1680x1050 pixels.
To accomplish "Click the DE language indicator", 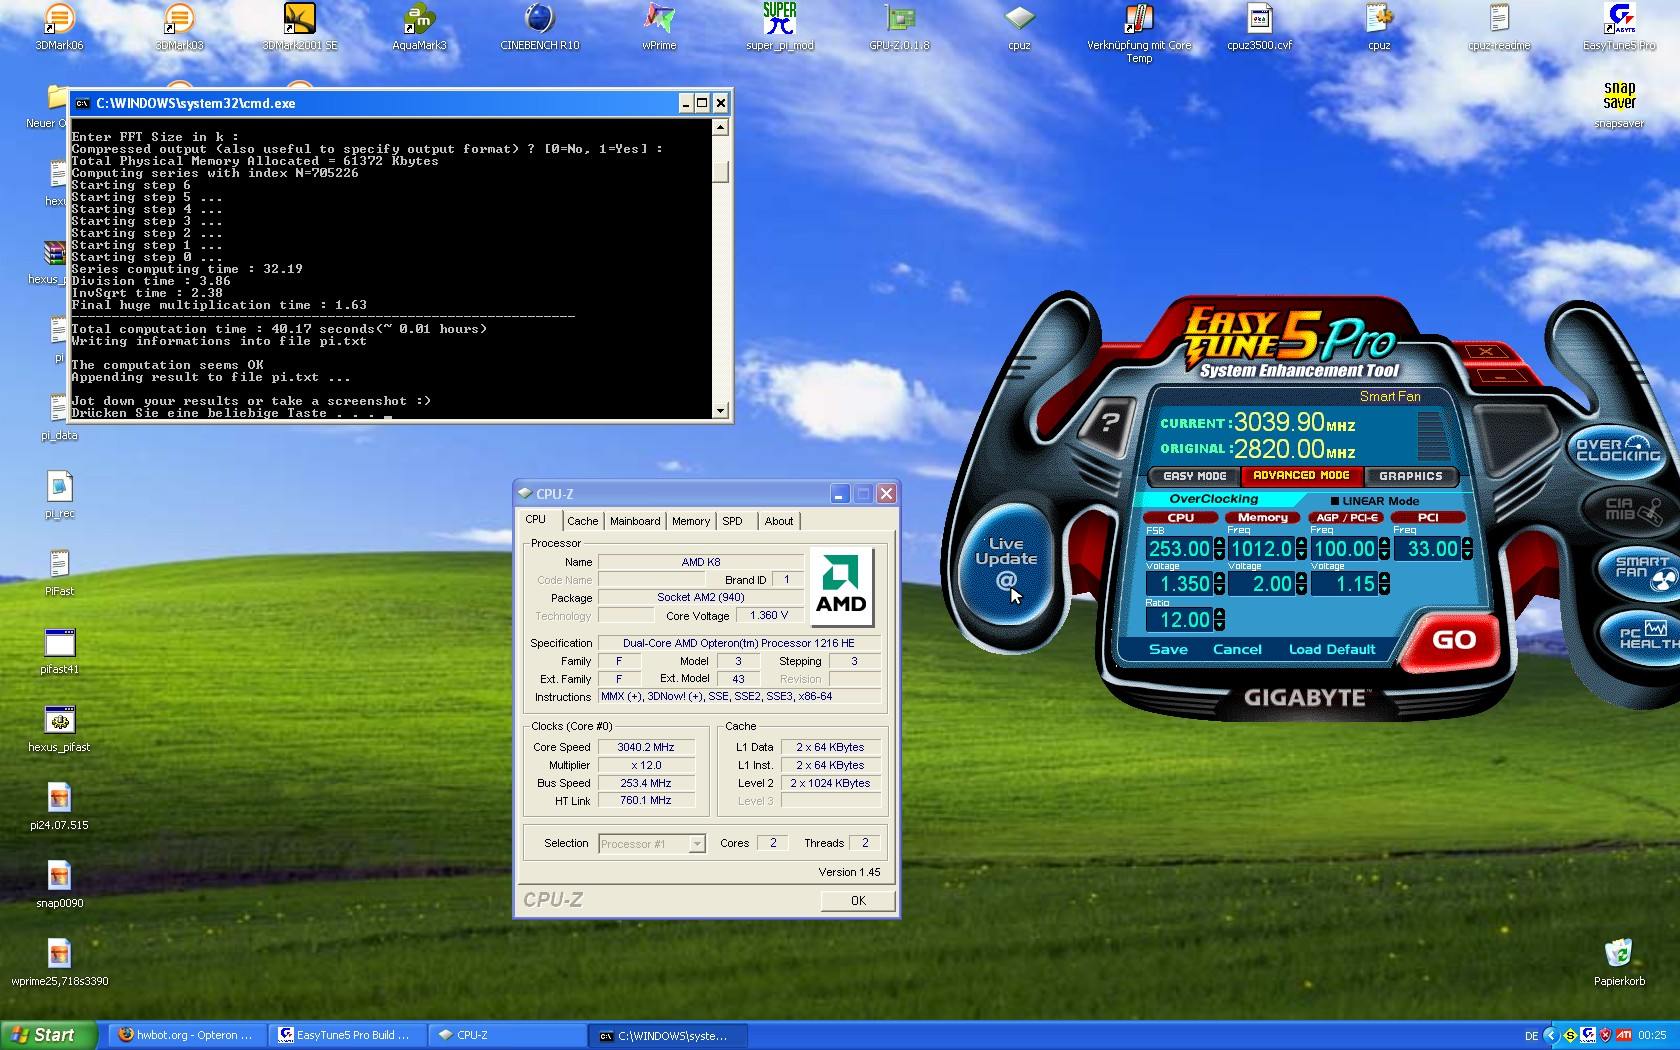I will click(1531, 1036).
